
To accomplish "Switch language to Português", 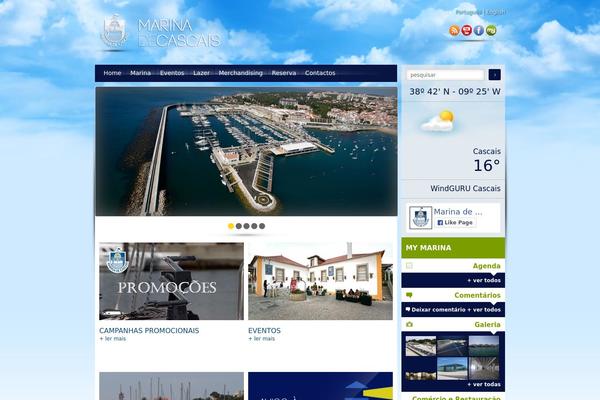I will pos(469,12).
